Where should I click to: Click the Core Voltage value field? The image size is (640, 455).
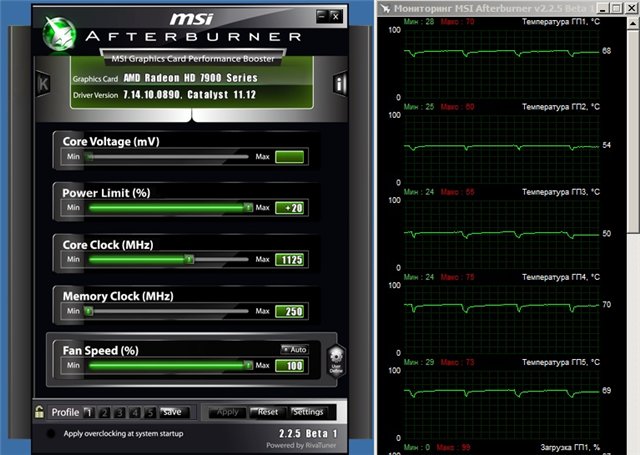point(289,157)
